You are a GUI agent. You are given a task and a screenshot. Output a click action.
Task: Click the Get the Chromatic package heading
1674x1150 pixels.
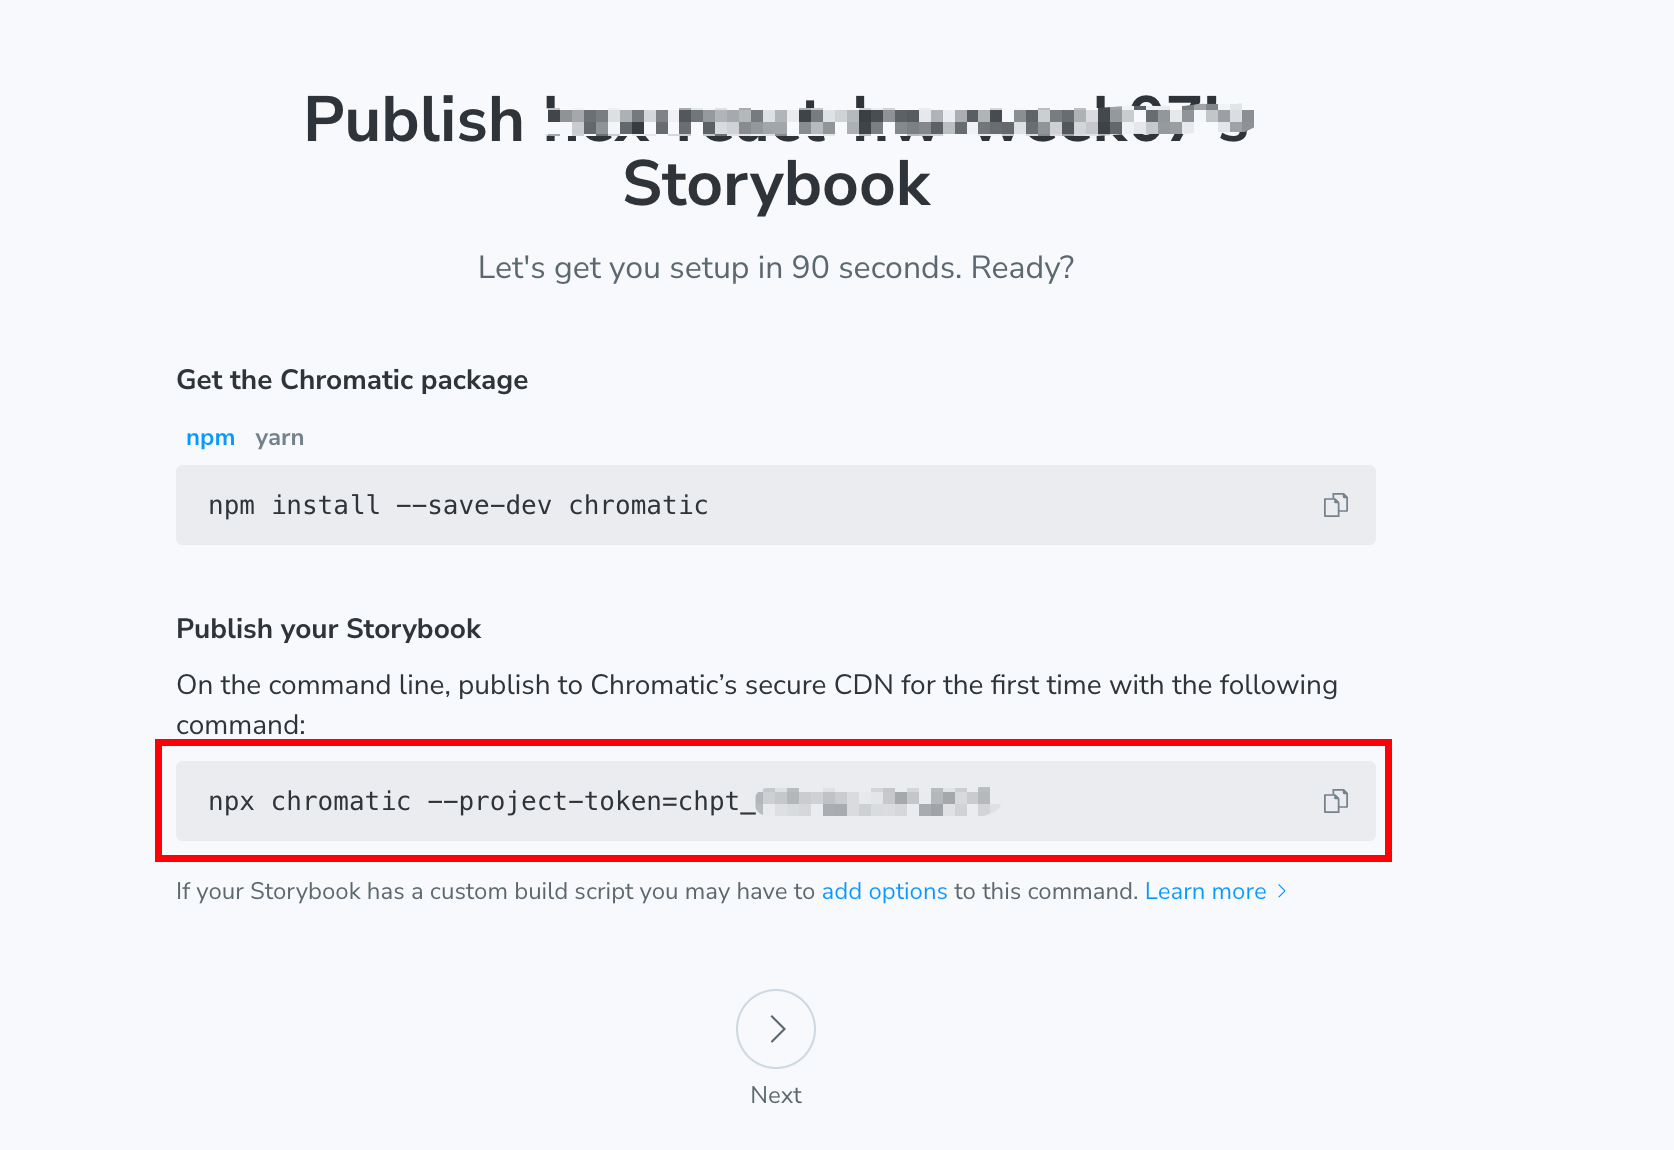click(x=352, y=380)
